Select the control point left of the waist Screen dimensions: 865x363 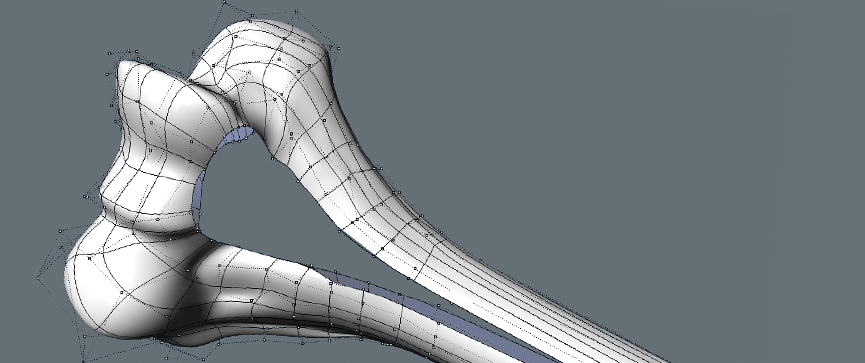pyautogui.click(x=86, y=196)
